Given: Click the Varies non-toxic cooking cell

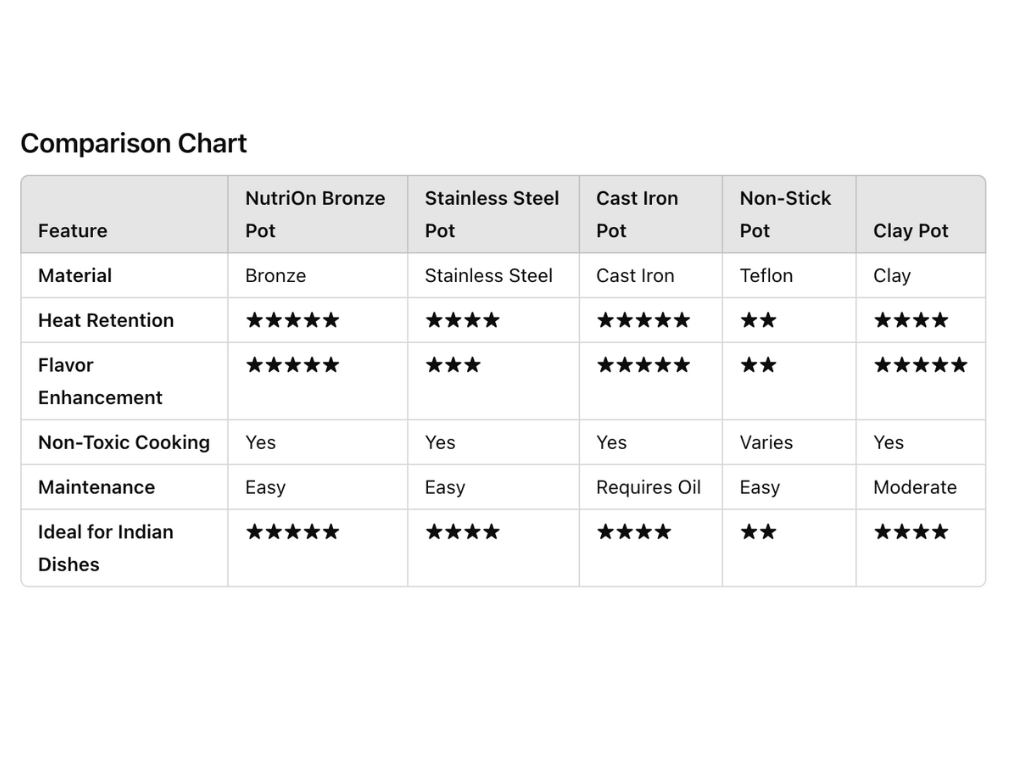Looking at the screenshot, I should [766, 443].
